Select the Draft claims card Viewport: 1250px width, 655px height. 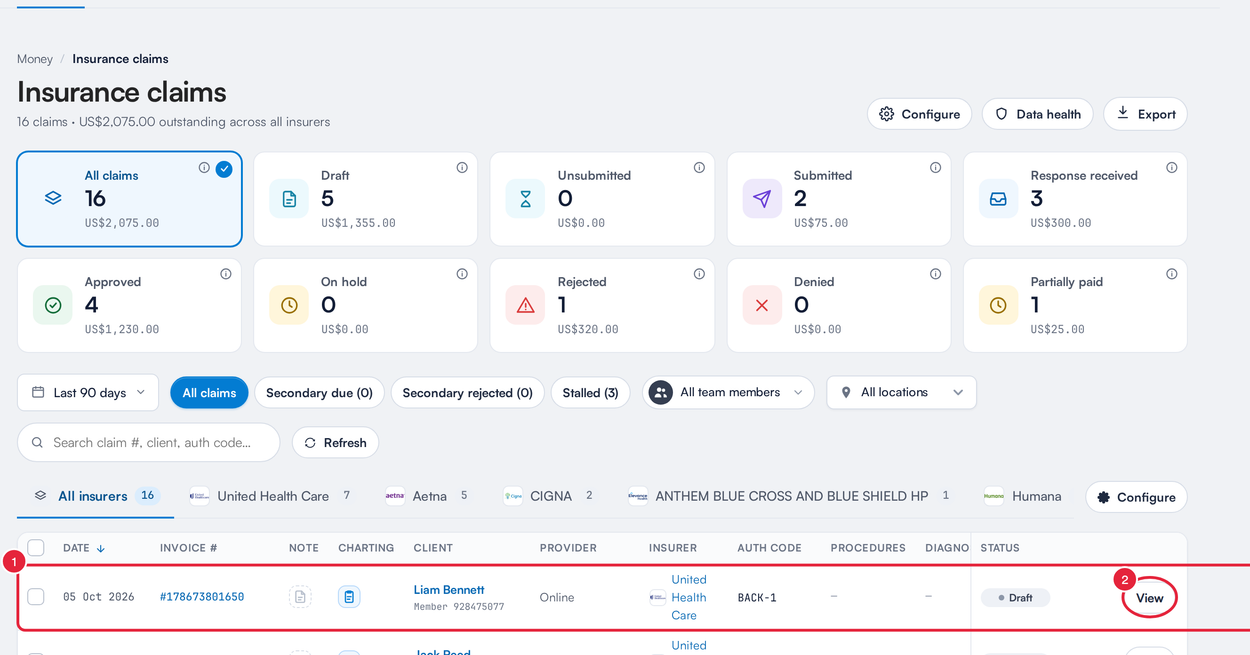(x=365, y=199)
